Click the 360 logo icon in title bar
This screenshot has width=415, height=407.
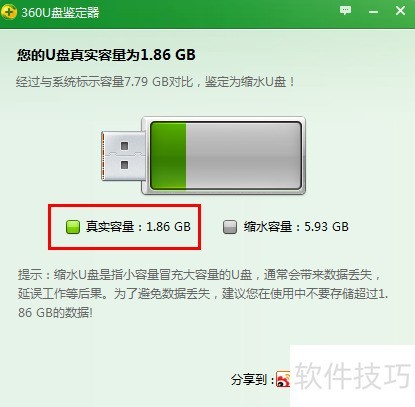pos(9,12)
